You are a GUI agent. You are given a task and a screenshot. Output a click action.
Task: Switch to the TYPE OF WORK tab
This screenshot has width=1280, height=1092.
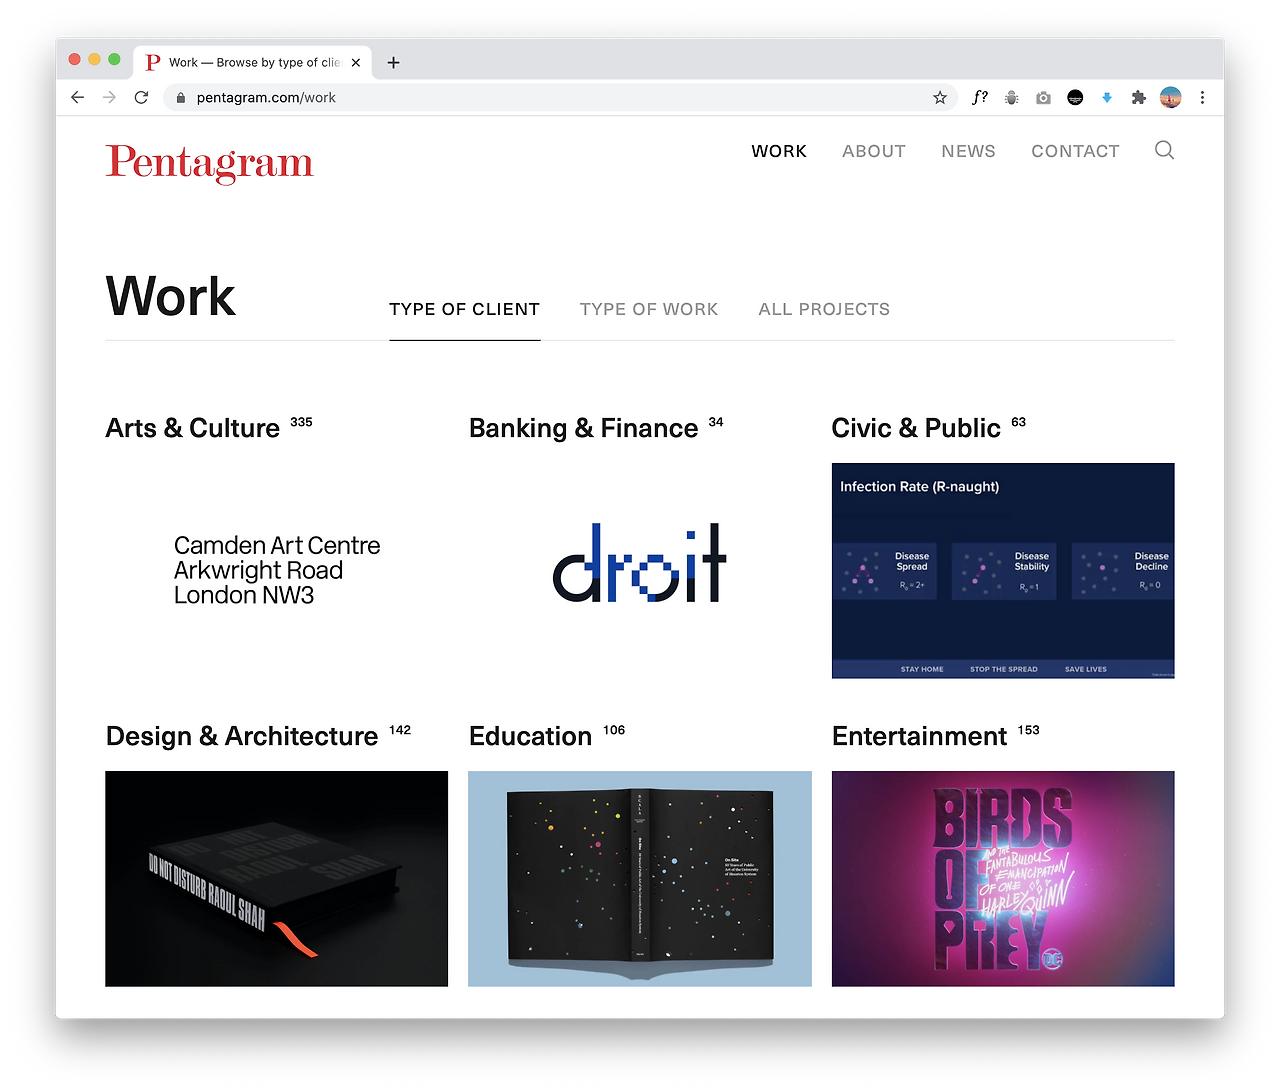point(649,310)
